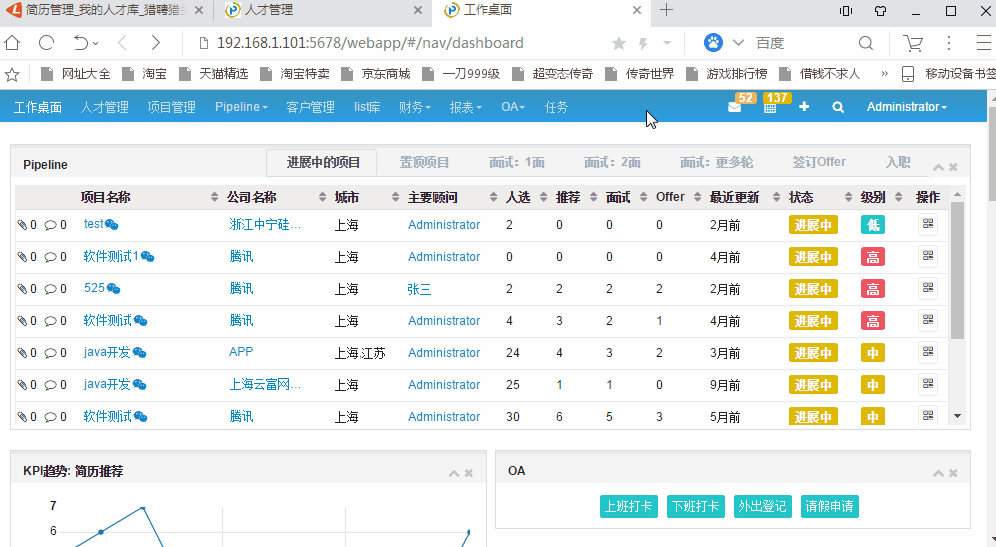This screenshot has width=996, height=547.
Task: Open list库 in navbar
Action: [x=367, y=107]
